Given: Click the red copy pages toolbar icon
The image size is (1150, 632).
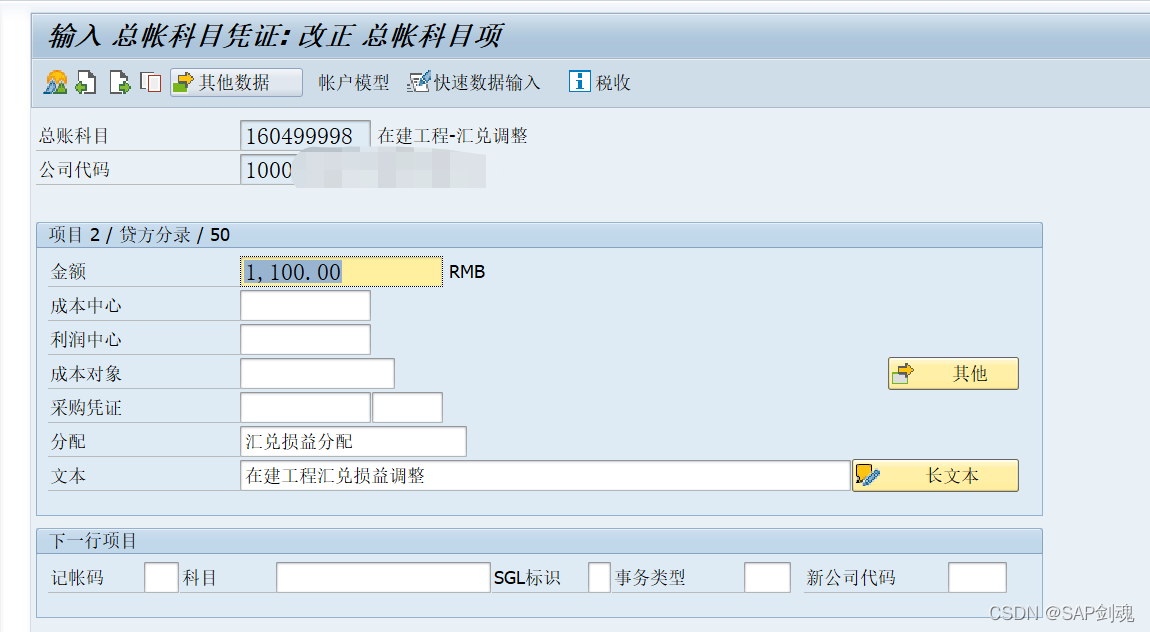Looking at the screenshot, I should (x=150, y=82).
